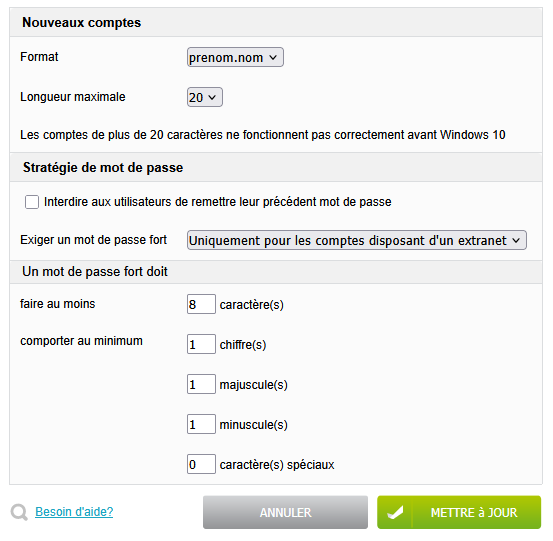
Task: Click the Longueur maximale label
Action: click(x=73, y=97)
